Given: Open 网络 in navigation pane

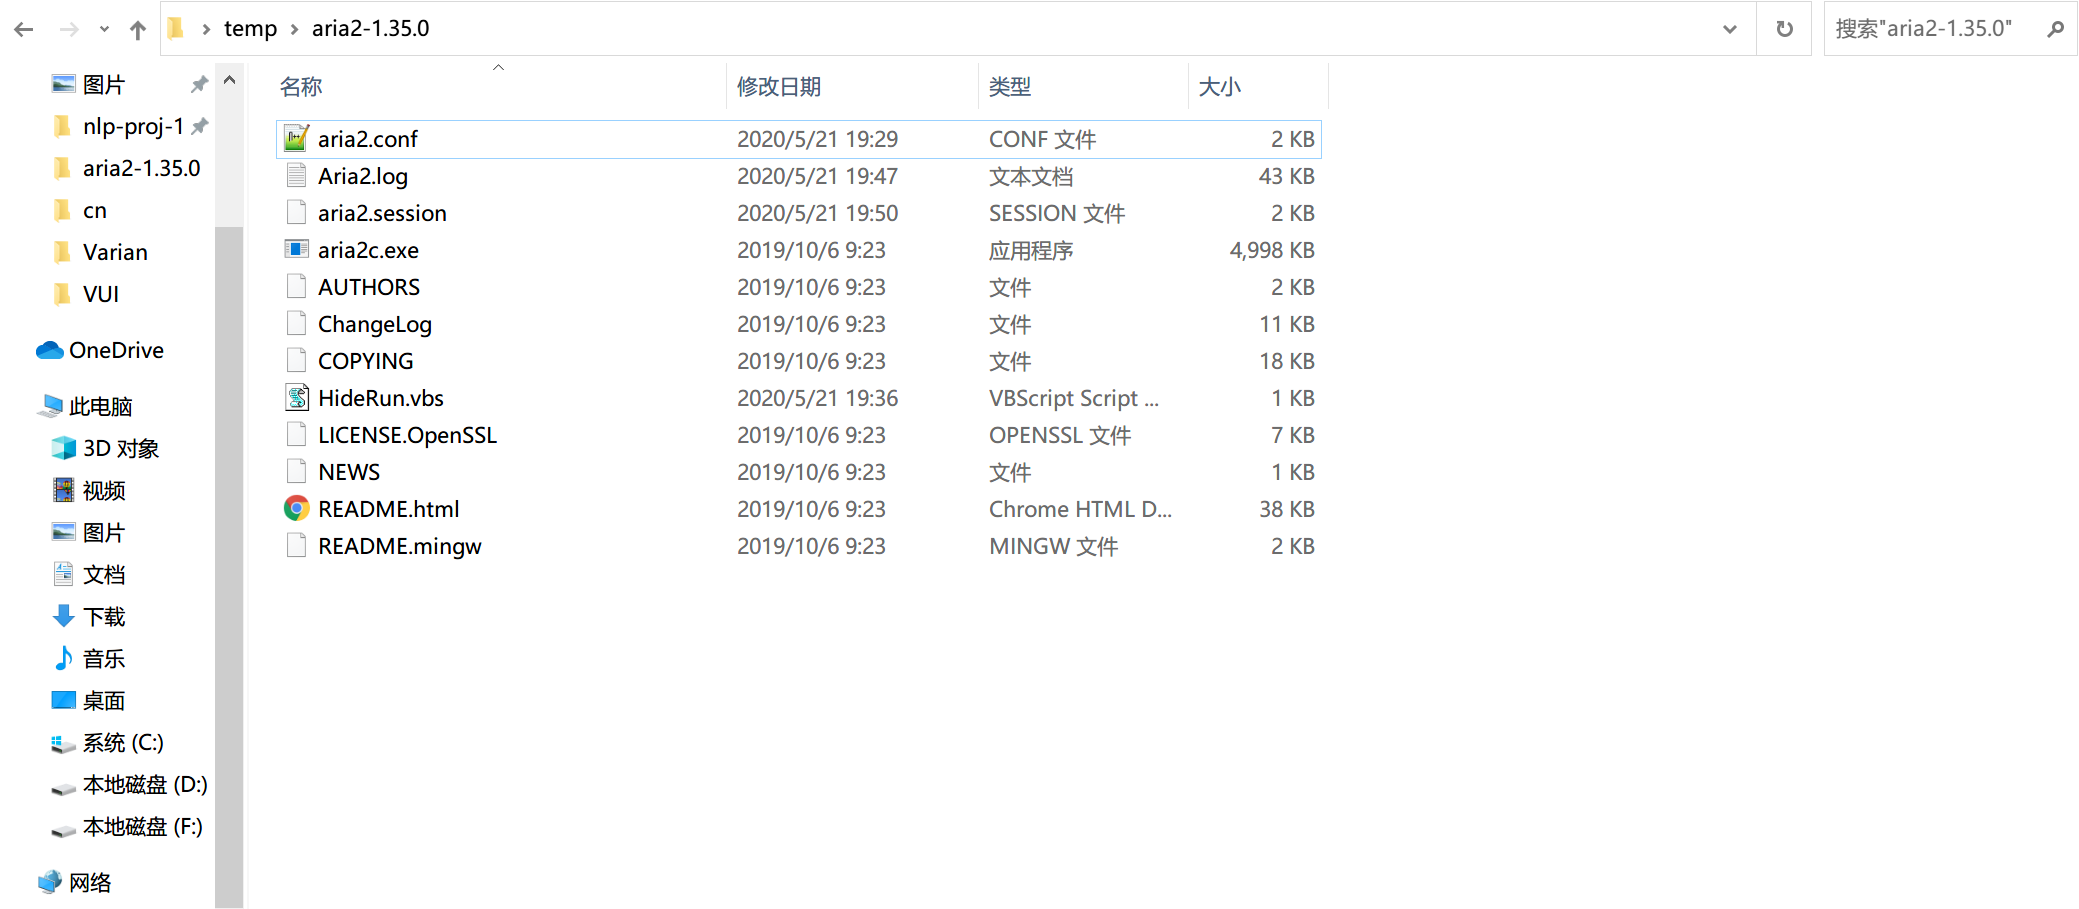Looking at the screenshot, I should click(x=89, y=882).
